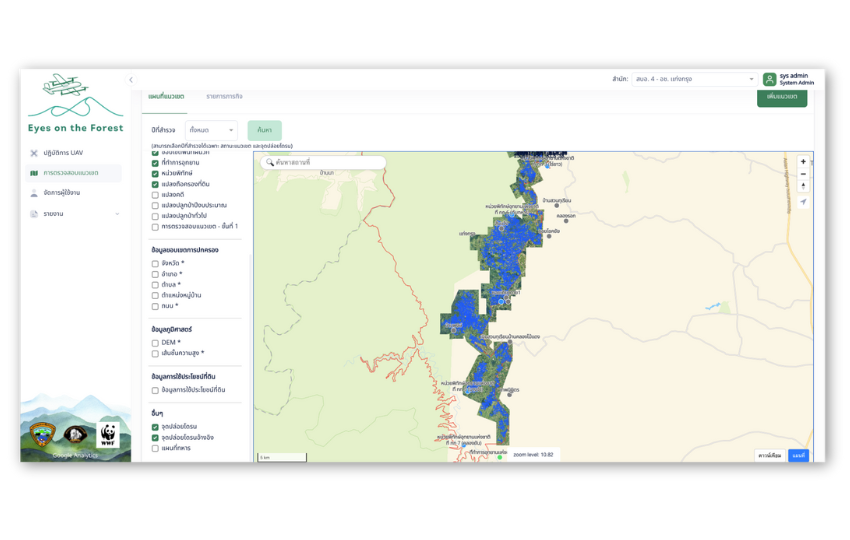
Task: Open the ปีที่สำรวจ year dropdown
Action: click(x=211, y=130)
